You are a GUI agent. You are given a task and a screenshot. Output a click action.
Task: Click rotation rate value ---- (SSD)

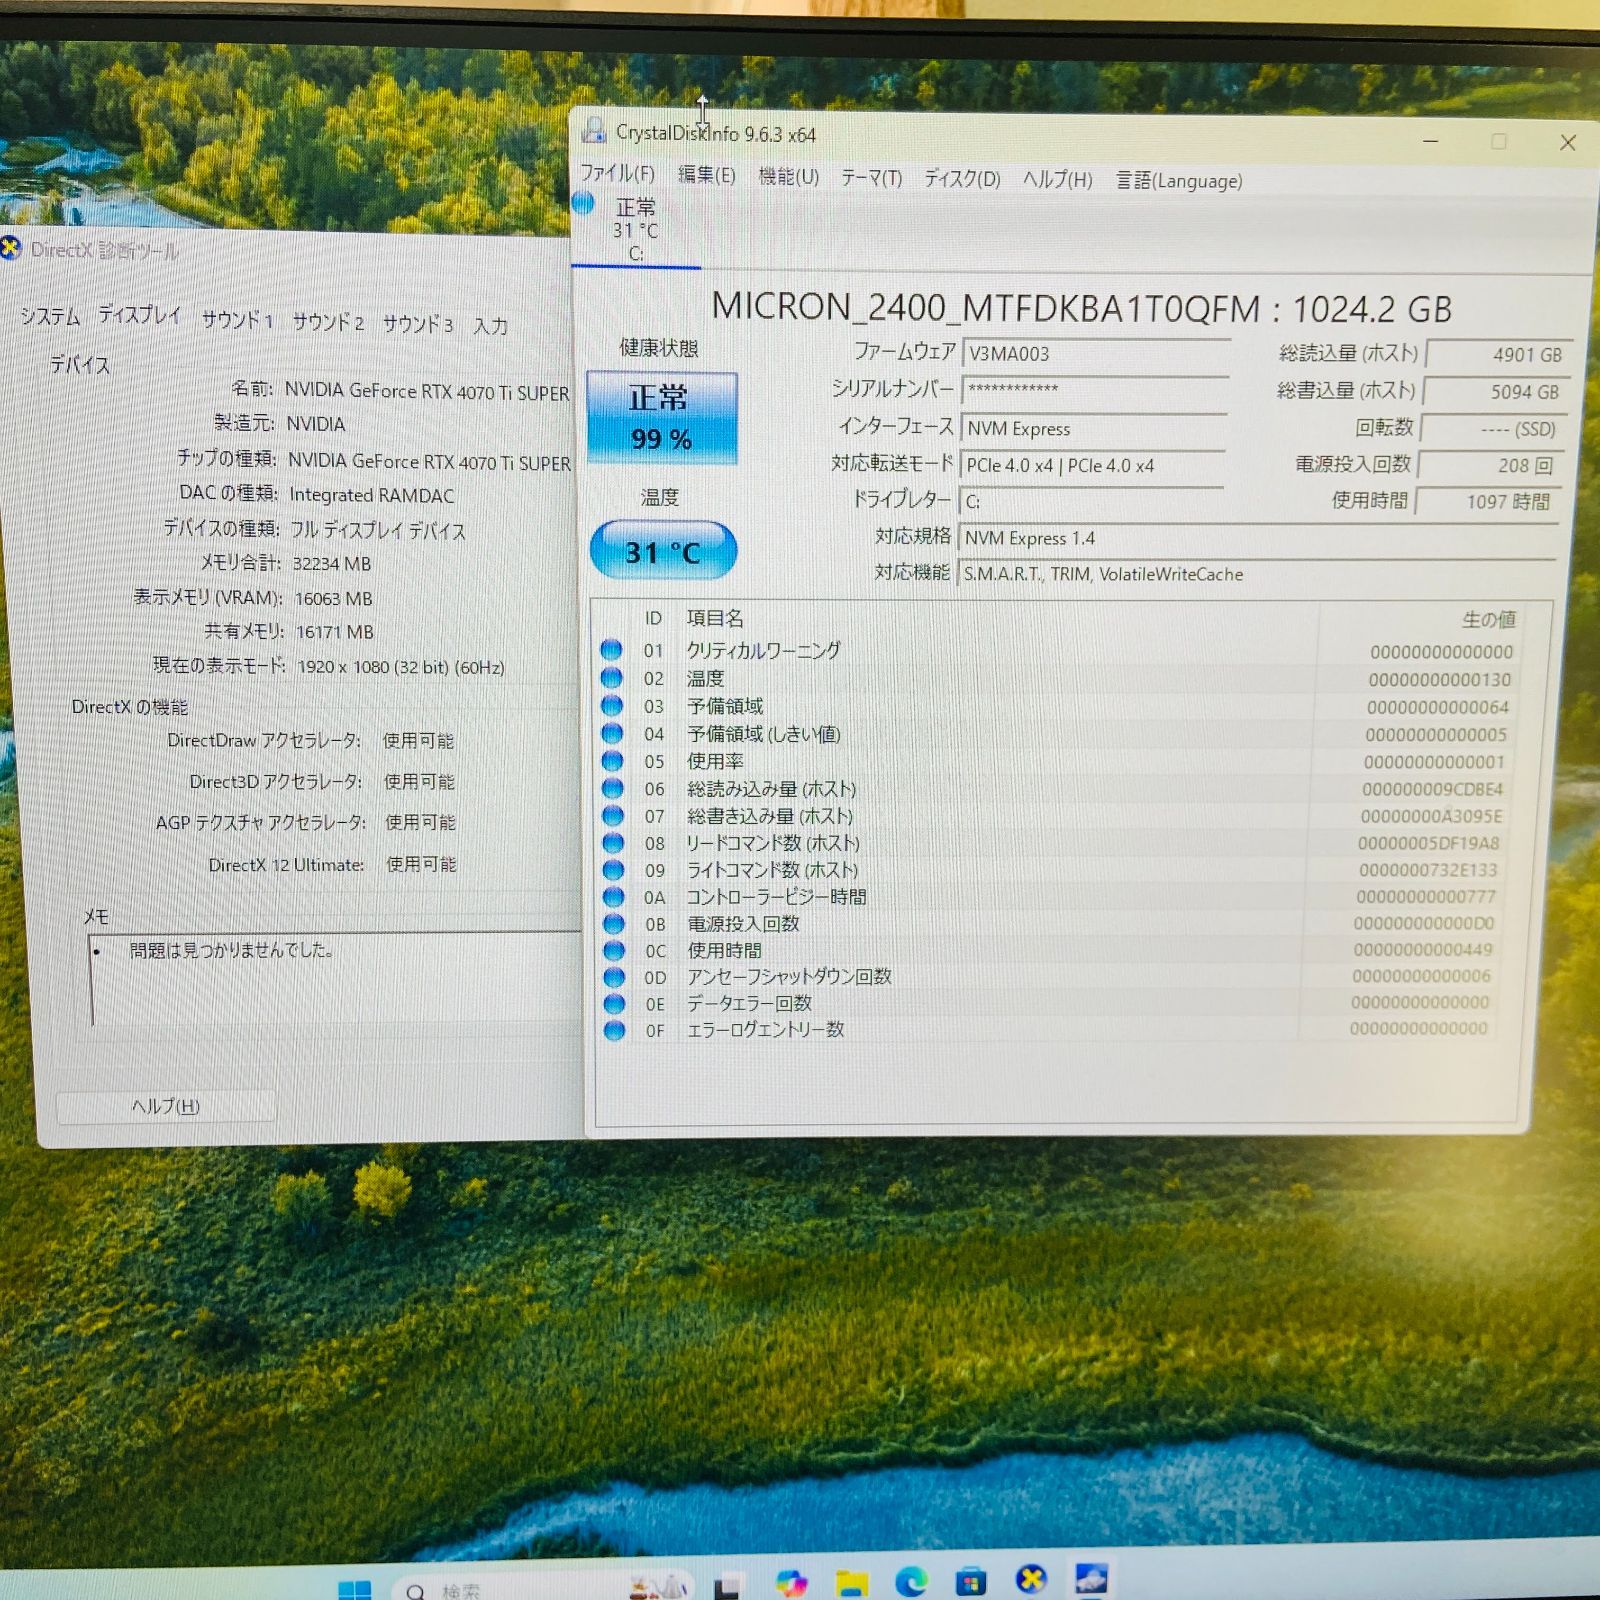[x=1492, y=429]
